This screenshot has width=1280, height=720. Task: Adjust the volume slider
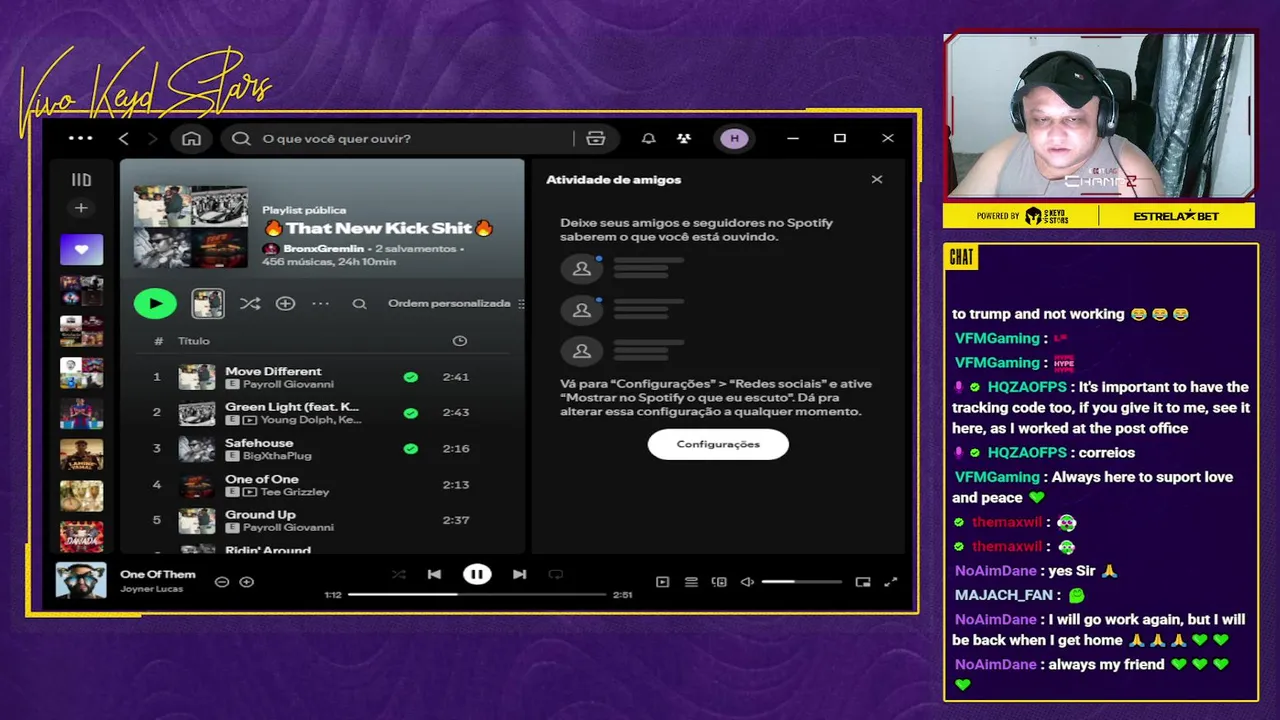coord(802,582)
